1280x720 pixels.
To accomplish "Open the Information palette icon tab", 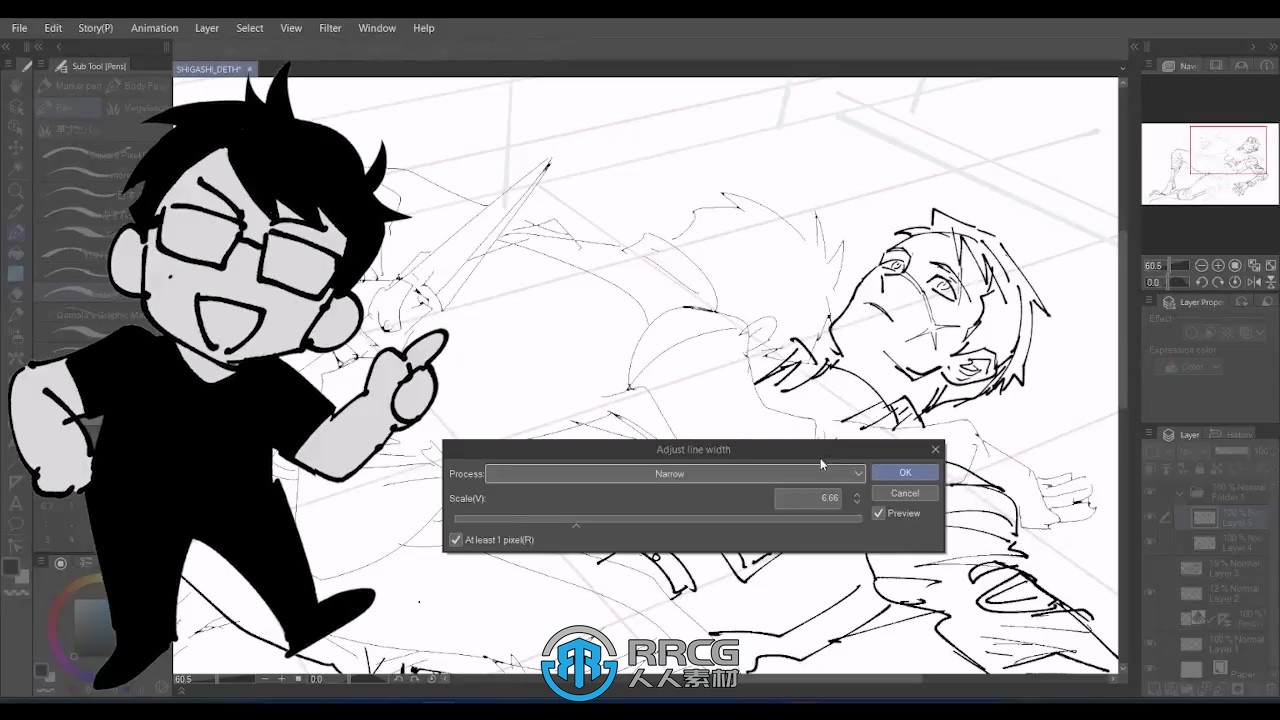I will (x=1266, y=66).
